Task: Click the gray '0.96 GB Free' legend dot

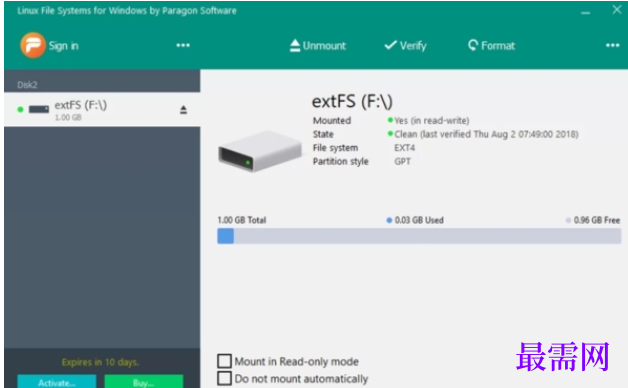Action: pyautogui.click(x=568, y=220)
